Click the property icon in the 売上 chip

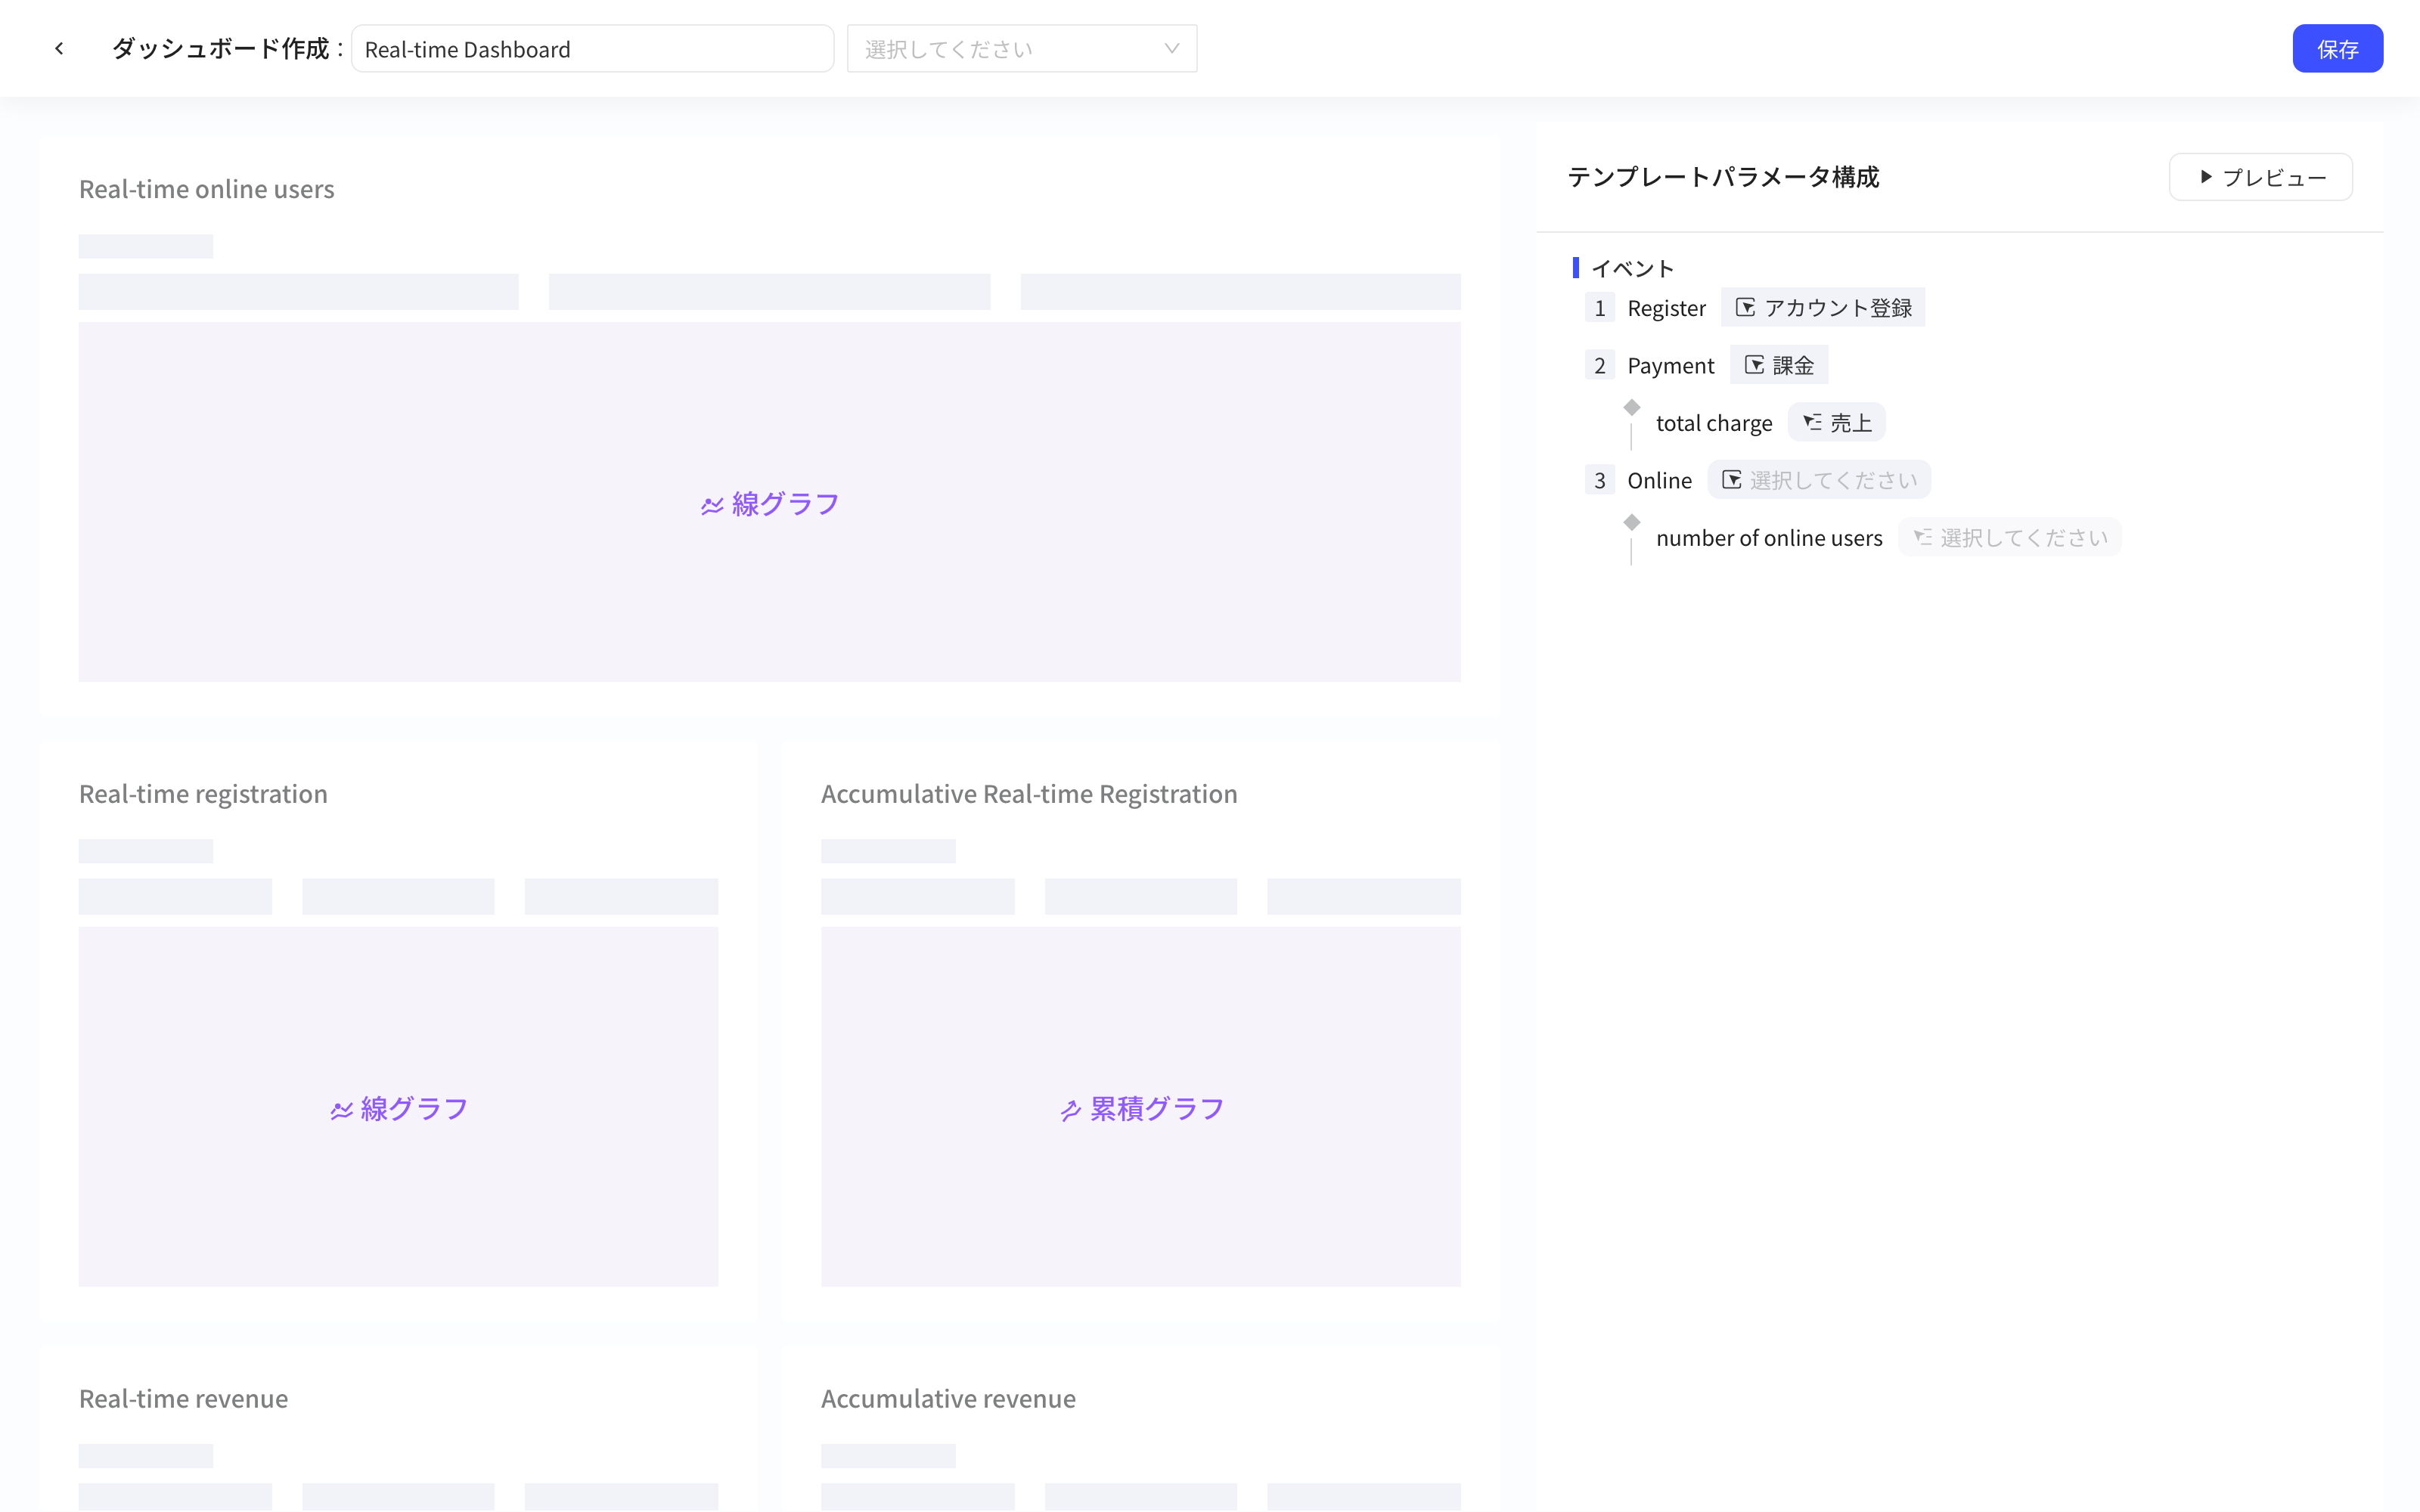coord(1812,422)
